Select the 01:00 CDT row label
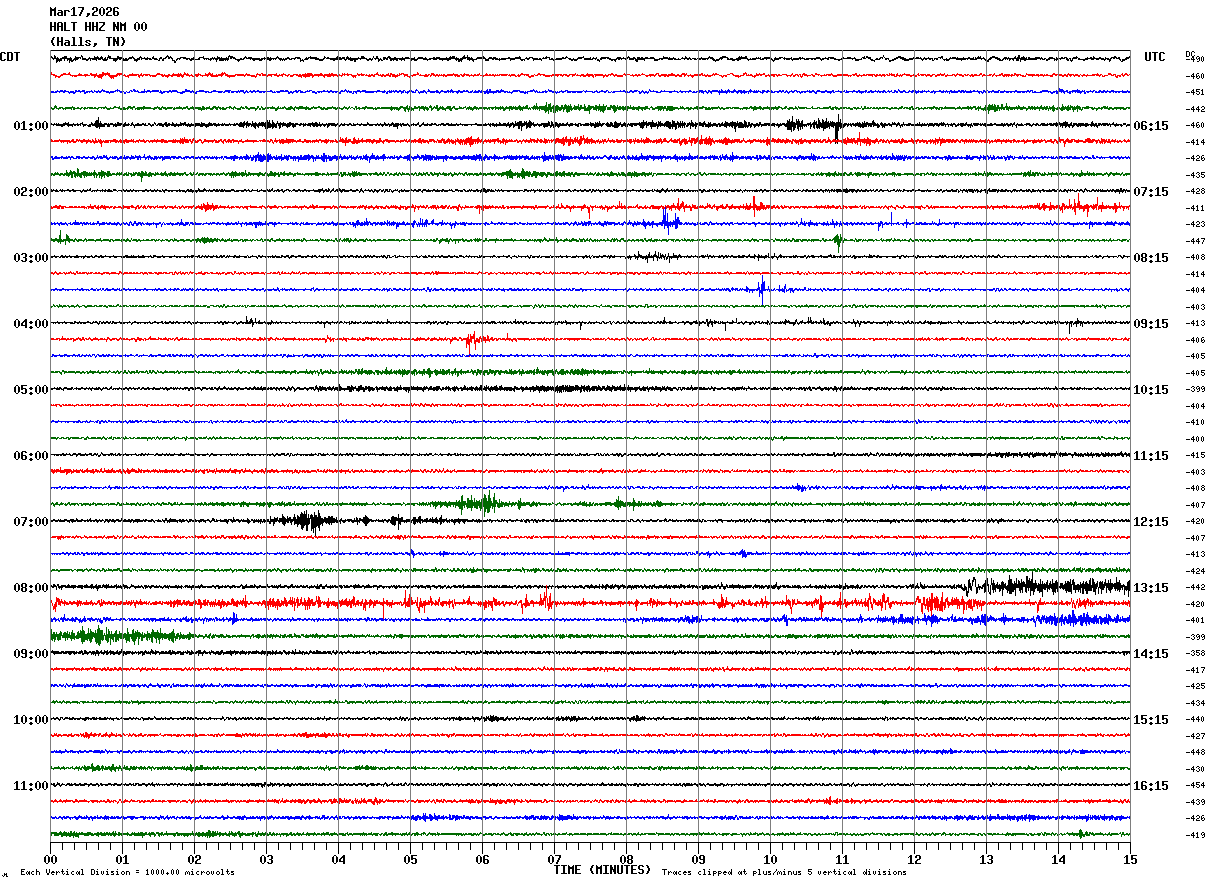Viewport: 1210px width, 886px height. point(30,125)
